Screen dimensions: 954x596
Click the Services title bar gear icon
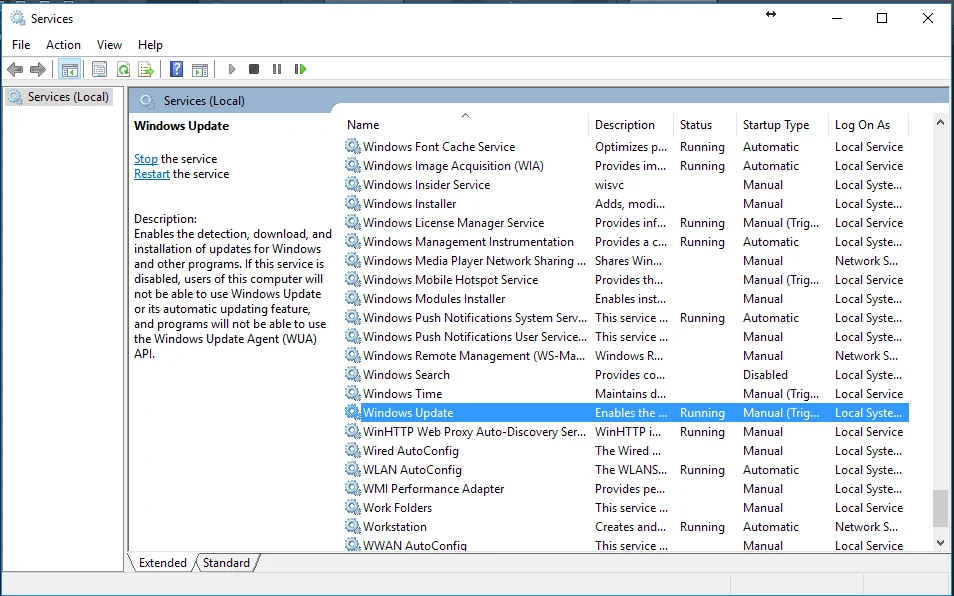tap(18, 18)
